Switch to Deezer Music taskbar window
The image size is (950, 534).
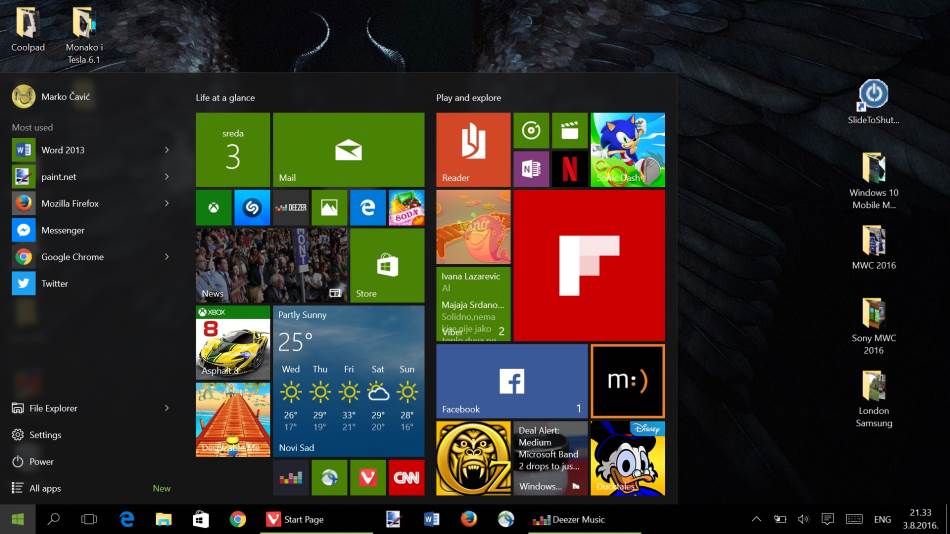[x=585, y=519]
